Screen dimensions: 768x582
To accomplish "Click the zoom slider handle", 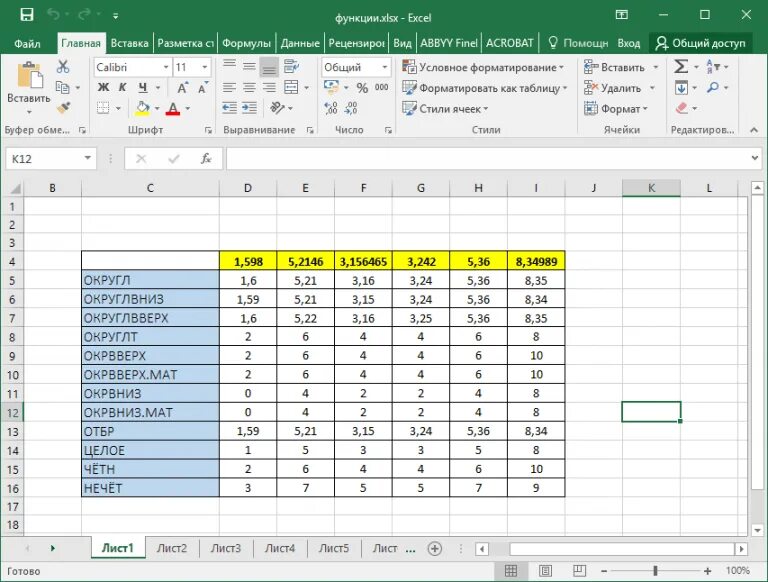I will (655, 571).
